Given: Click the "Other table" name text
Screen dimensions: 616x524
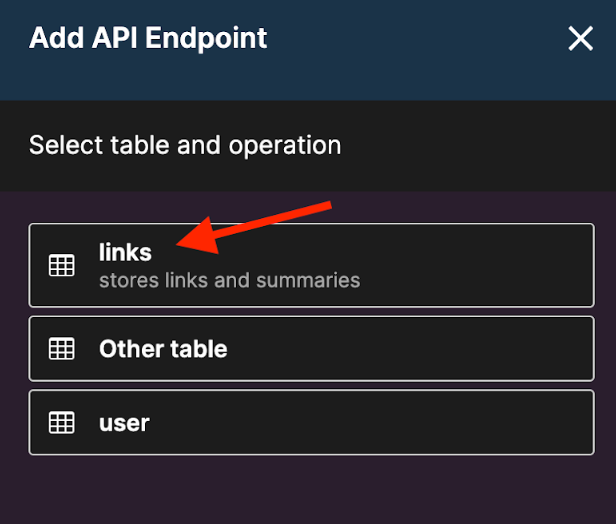Looking at the screenshot, I should [x=163, y=348].
